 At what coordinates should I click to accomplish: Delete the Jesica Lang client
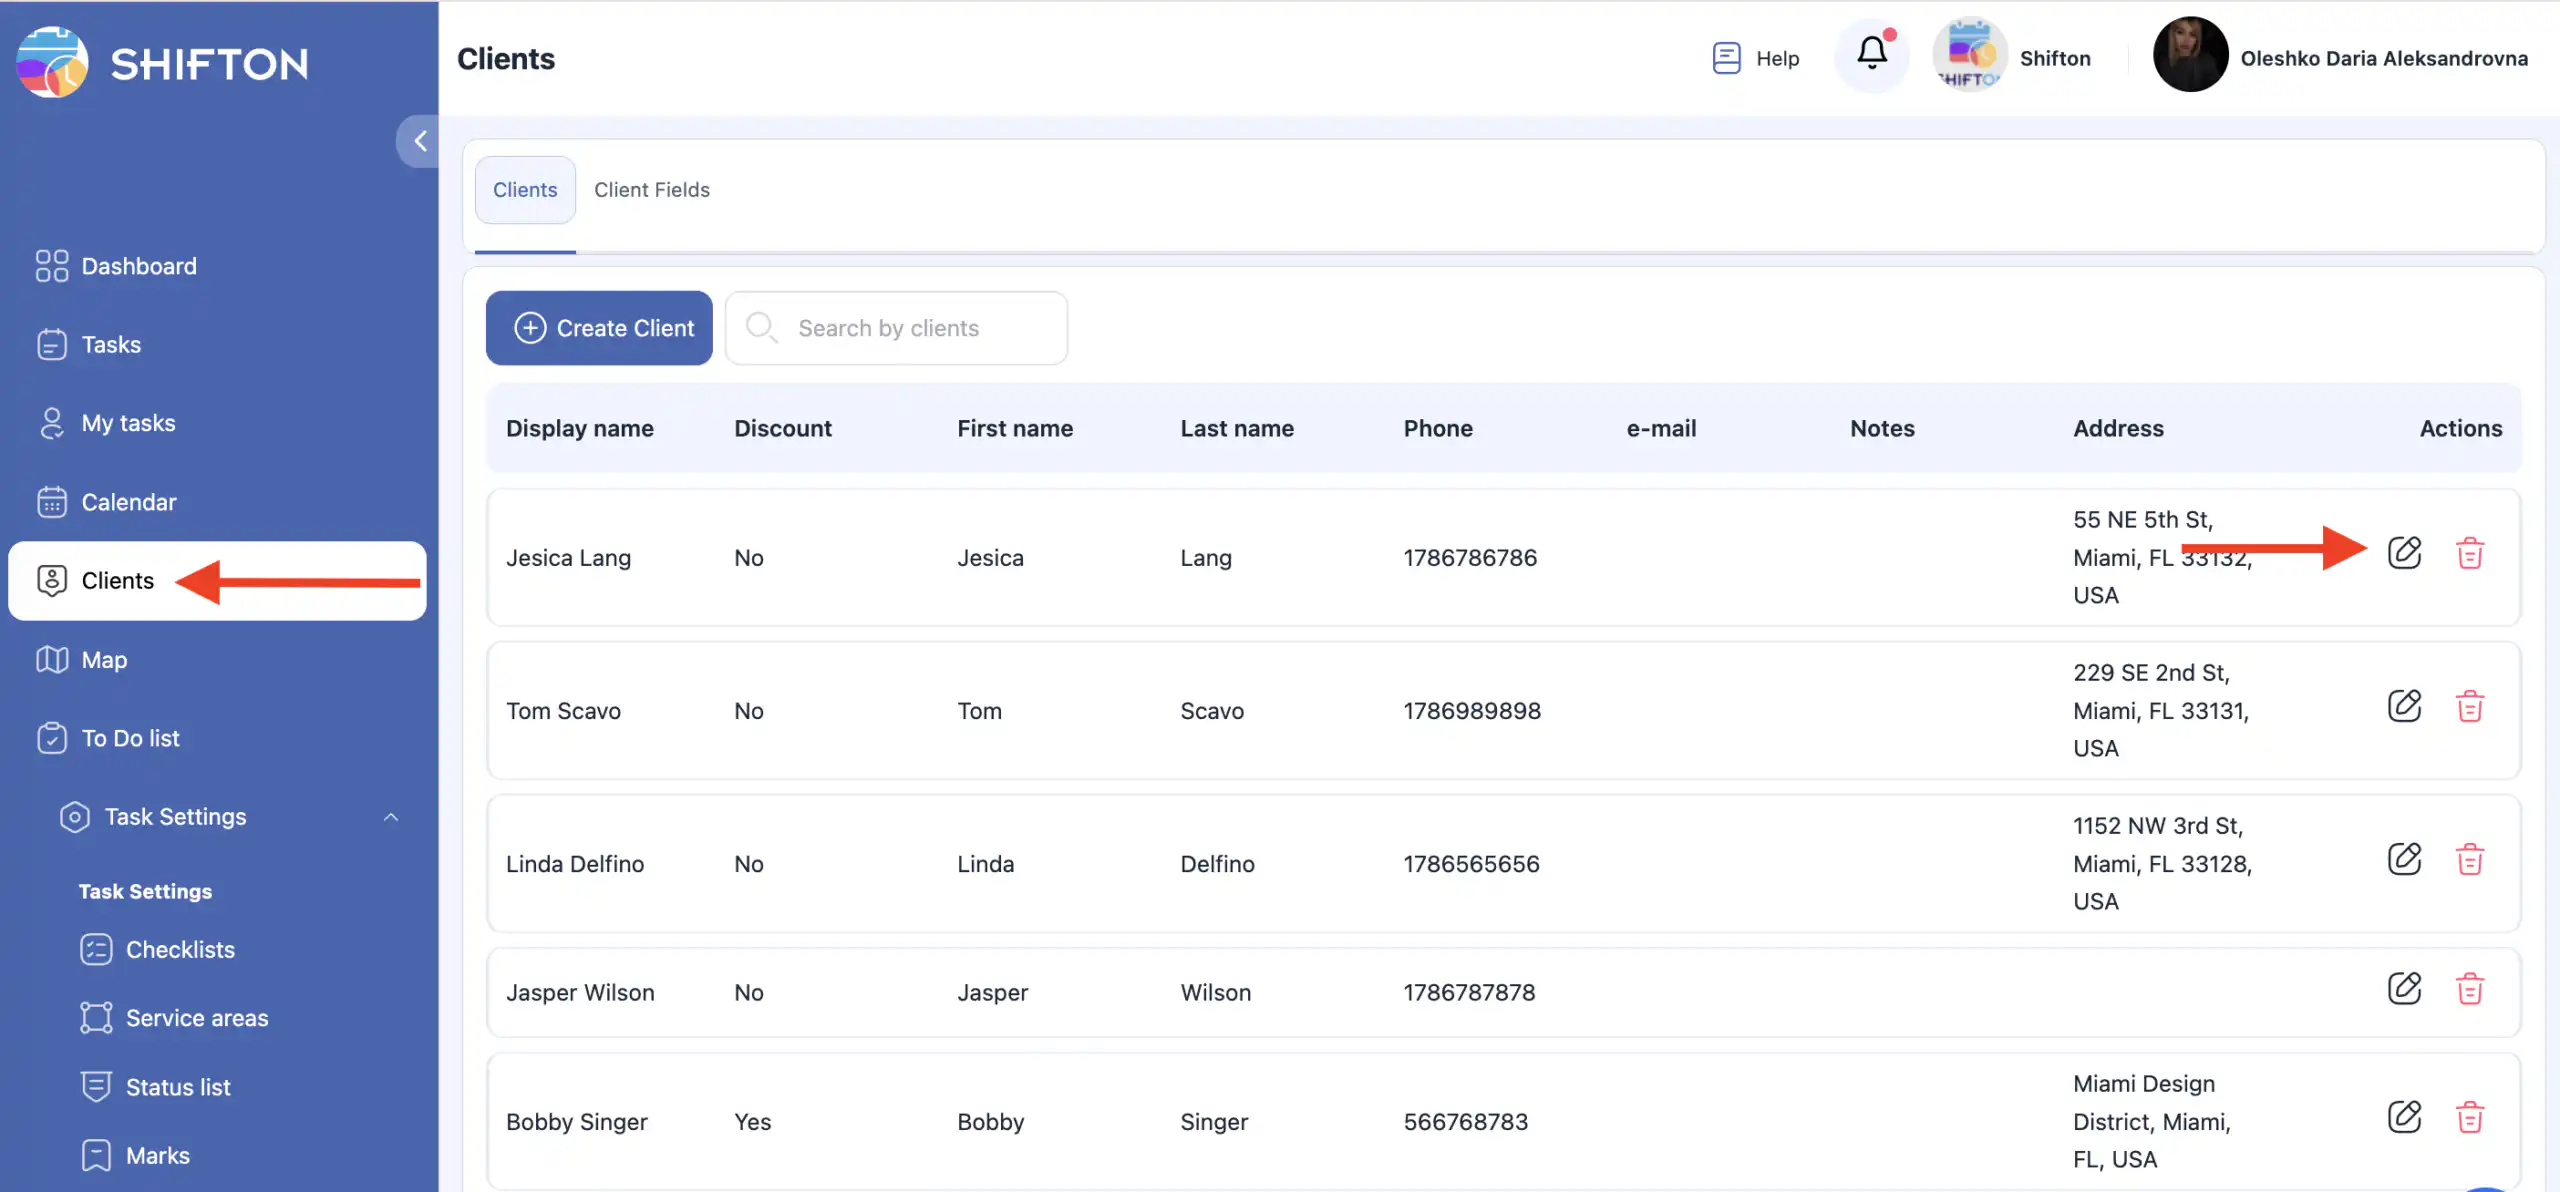tap(2469, 553)
